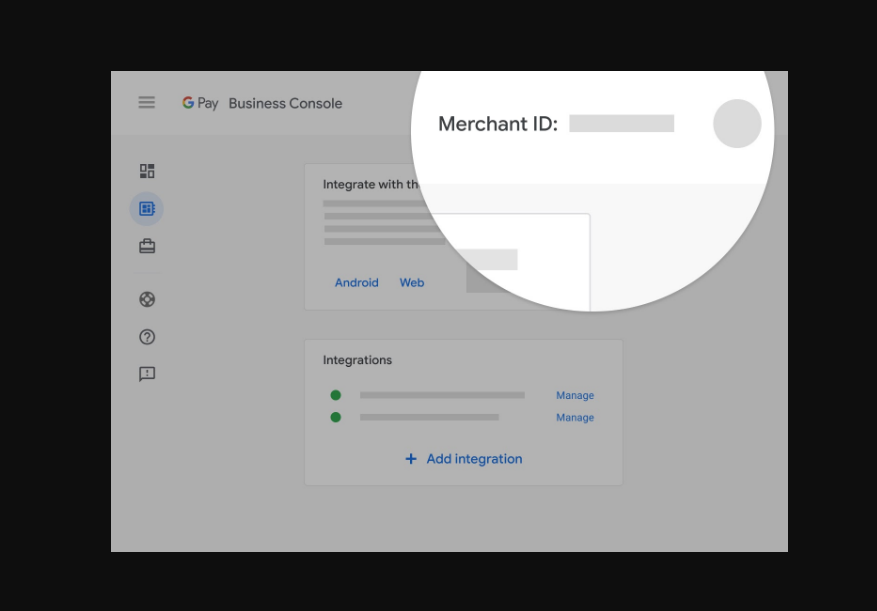This screenshot has width=877, height=611.
Task: Select the first integration name bar
Action: click(442, 395)
